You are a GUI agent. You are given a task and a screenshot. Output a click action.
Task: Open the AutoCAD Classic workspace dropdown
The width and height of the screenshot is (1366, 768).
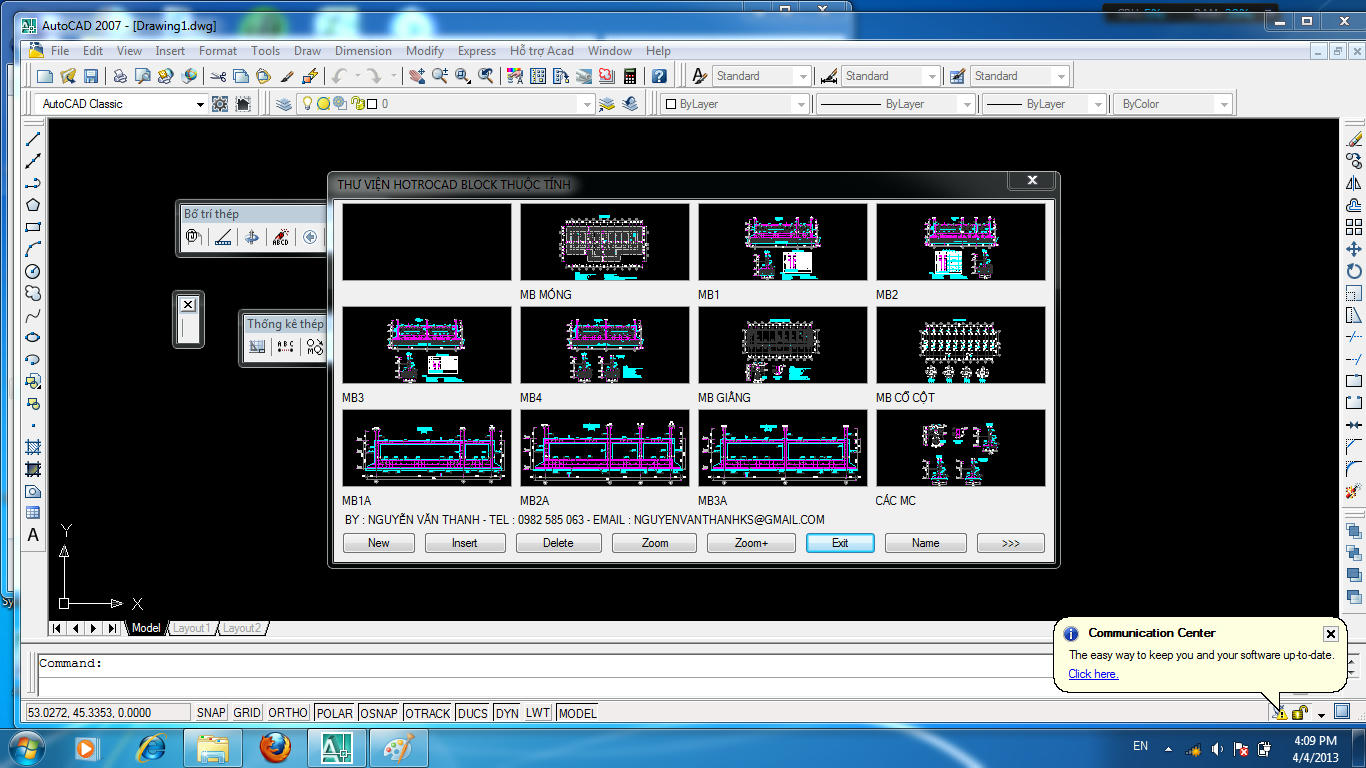(x=200, y=104)
